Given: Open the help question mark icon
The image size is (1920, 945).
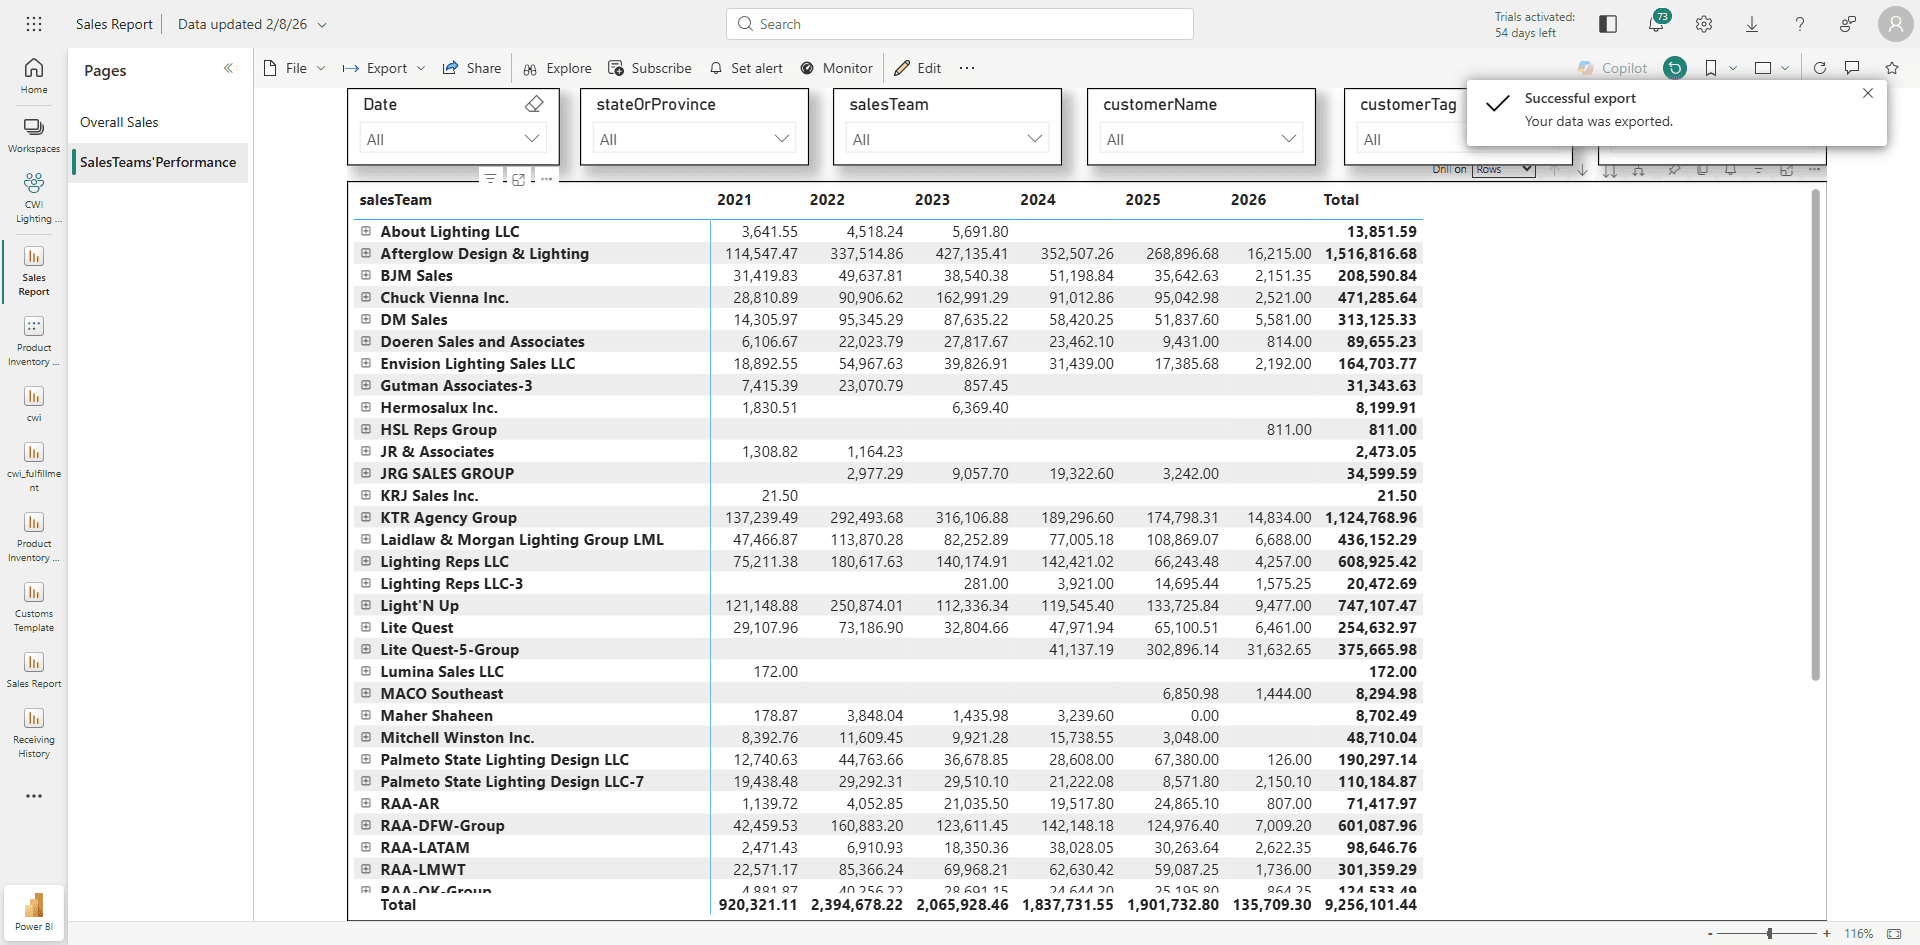Looking at the screenshot, I should [x=1800, y=24].
